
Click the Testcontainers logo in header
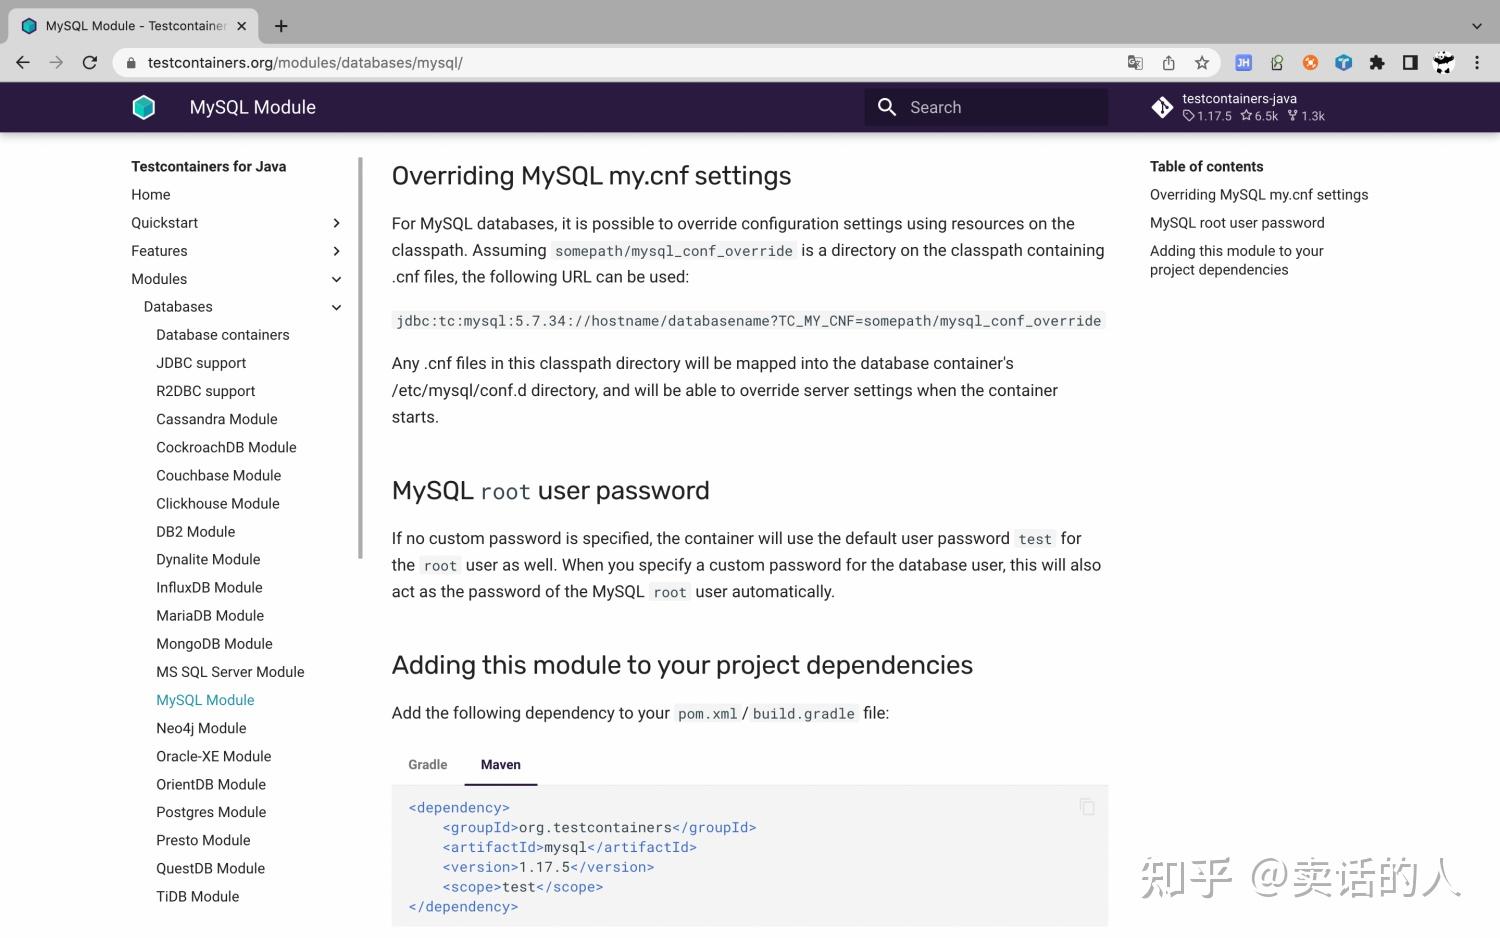(144, 107)
